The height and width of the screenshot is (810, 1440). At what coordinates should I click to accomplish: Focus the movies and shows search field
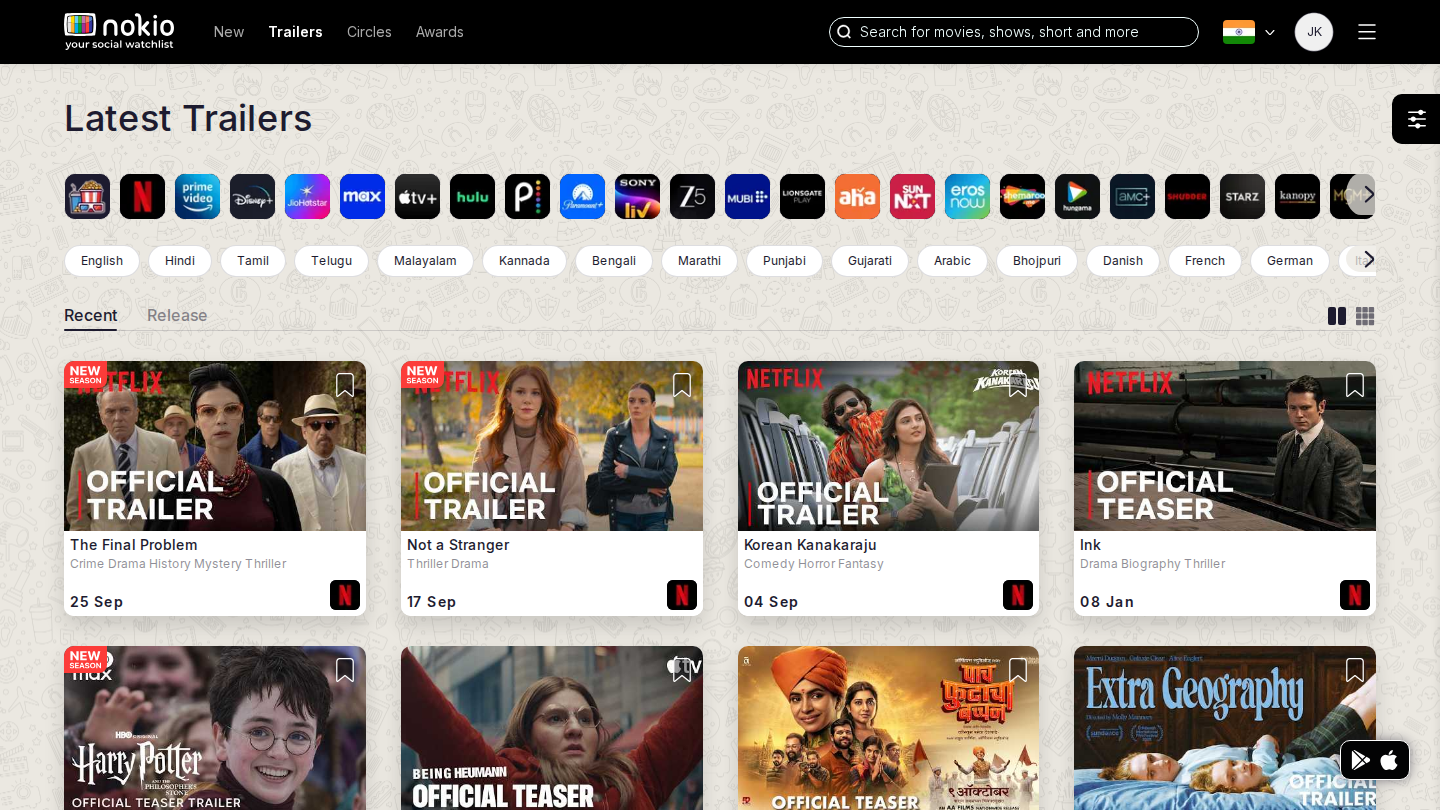click(x=1014, y=32)
